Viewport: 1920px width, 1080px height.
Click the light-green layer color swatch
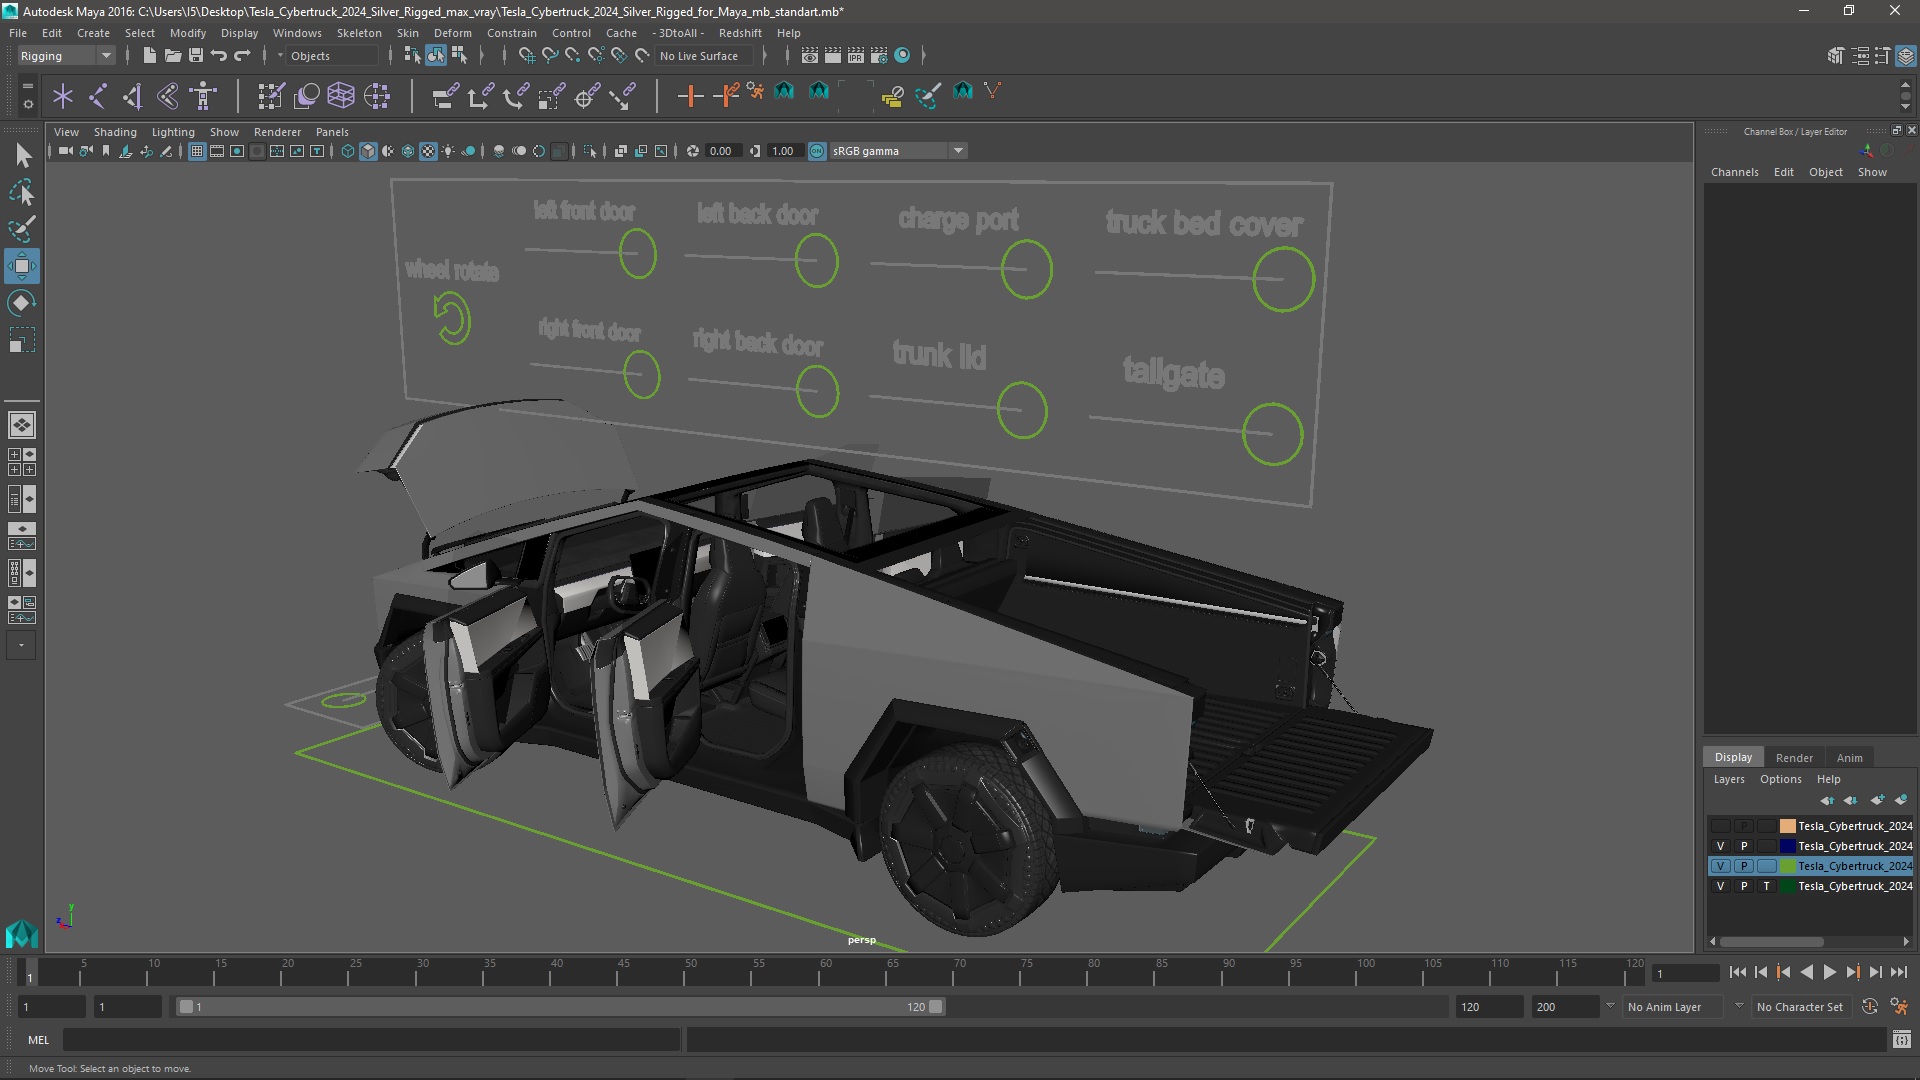tap(1787, 866)
